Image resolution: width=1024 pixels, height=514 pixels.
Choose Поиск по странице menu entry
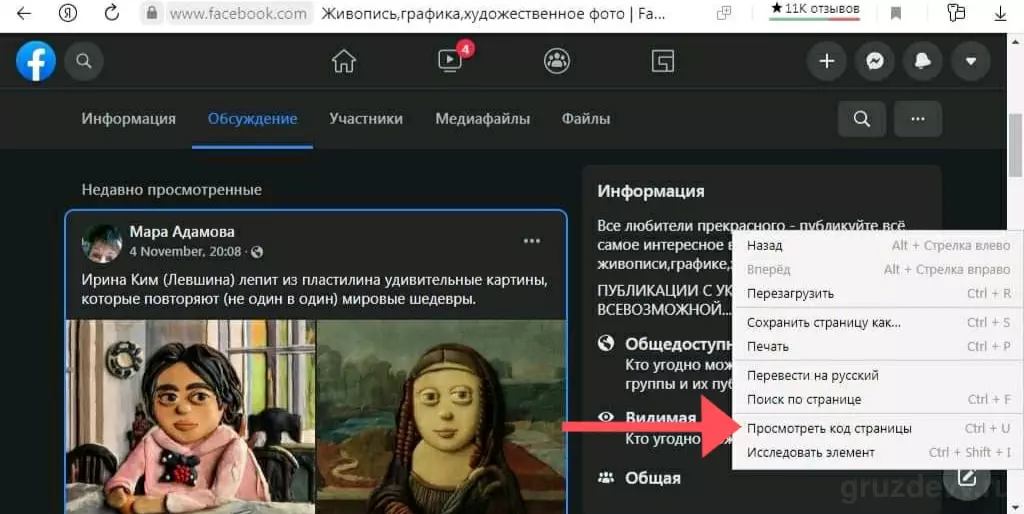coord(878,400)
